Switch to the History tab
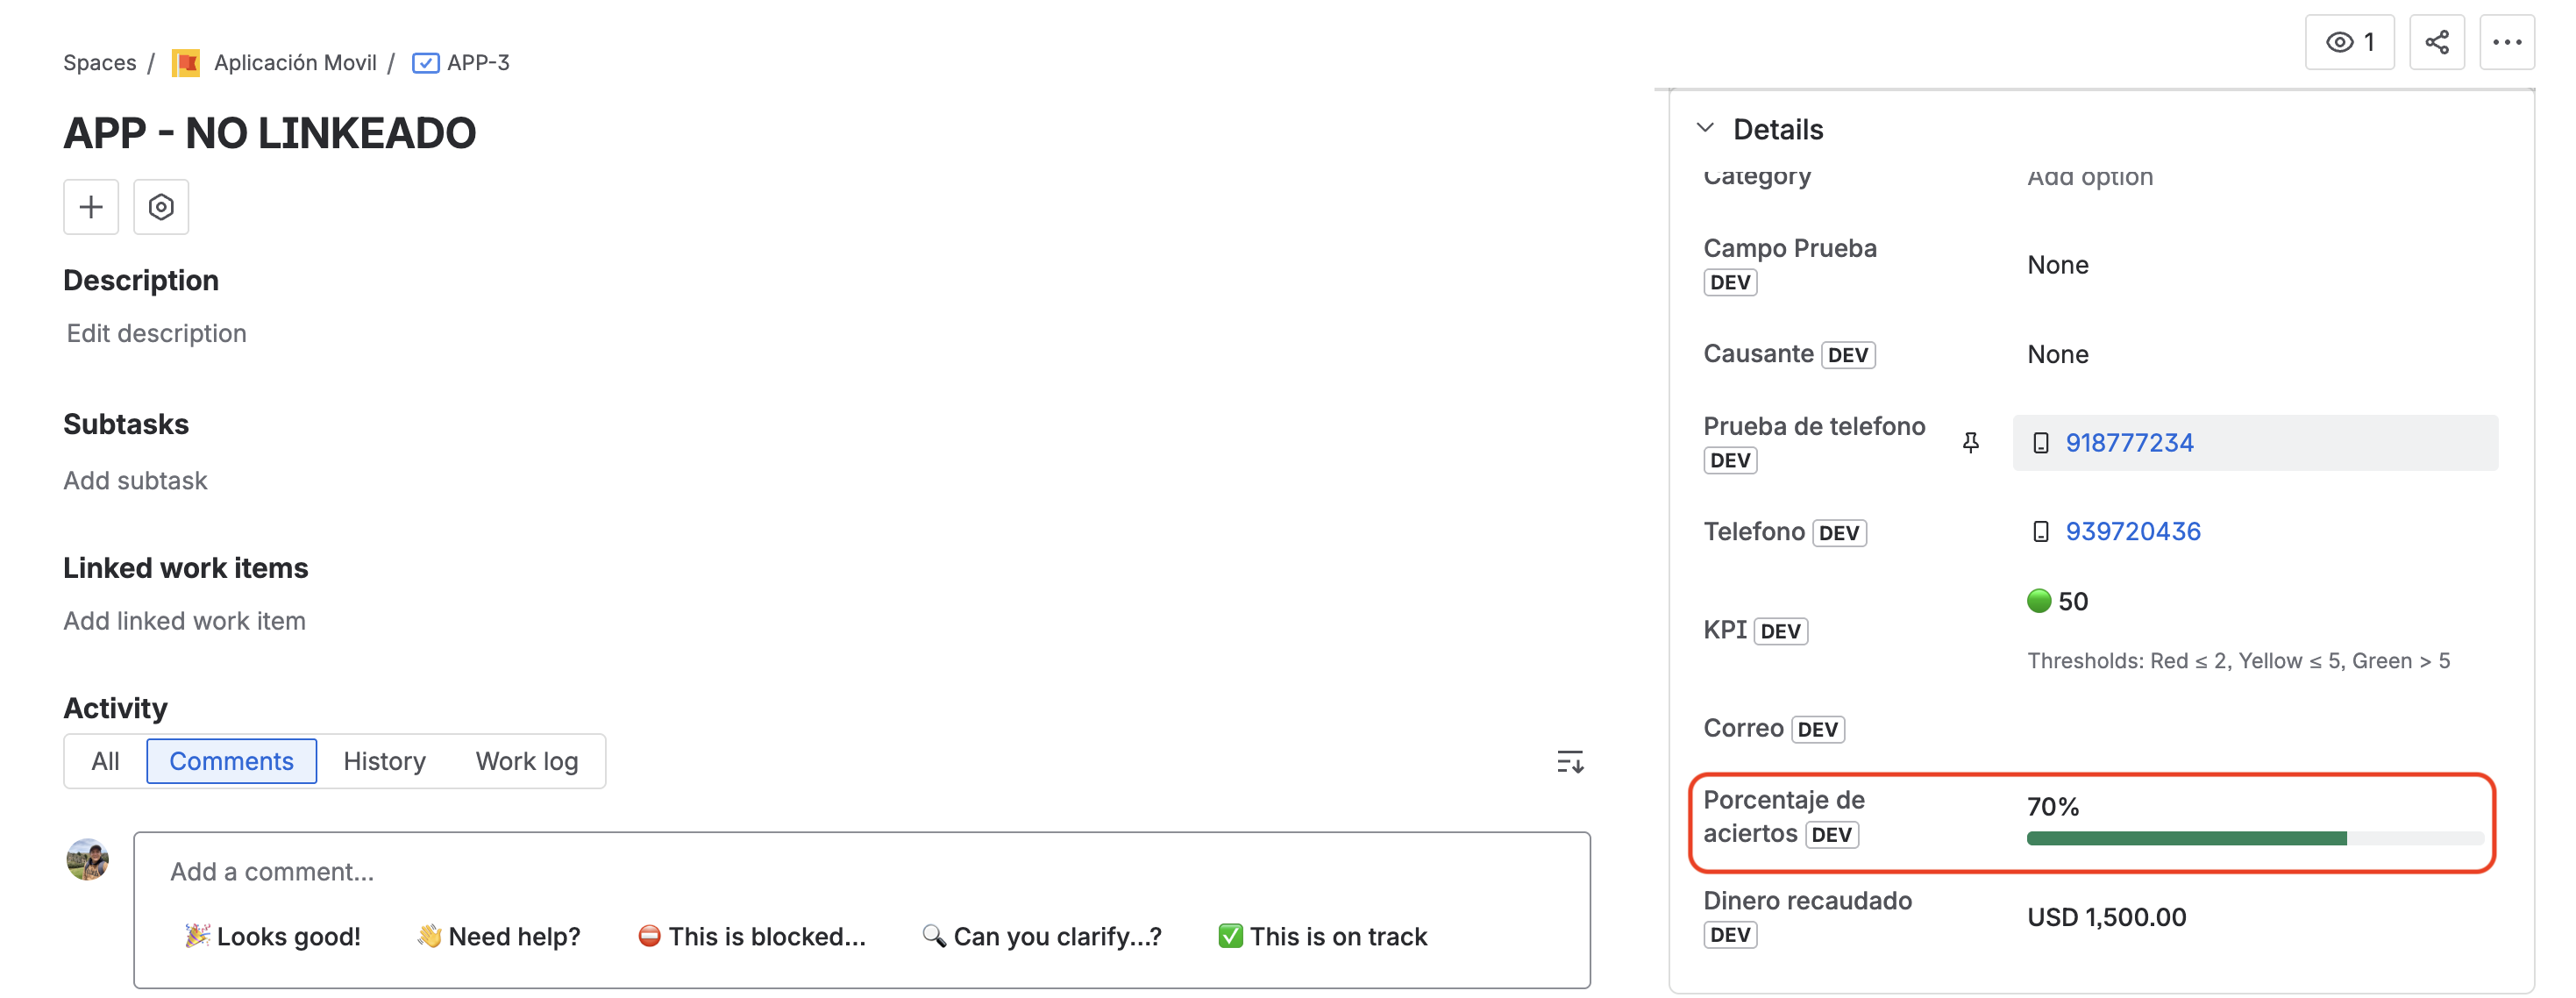 pyautogui.click(x=384, y=761)
